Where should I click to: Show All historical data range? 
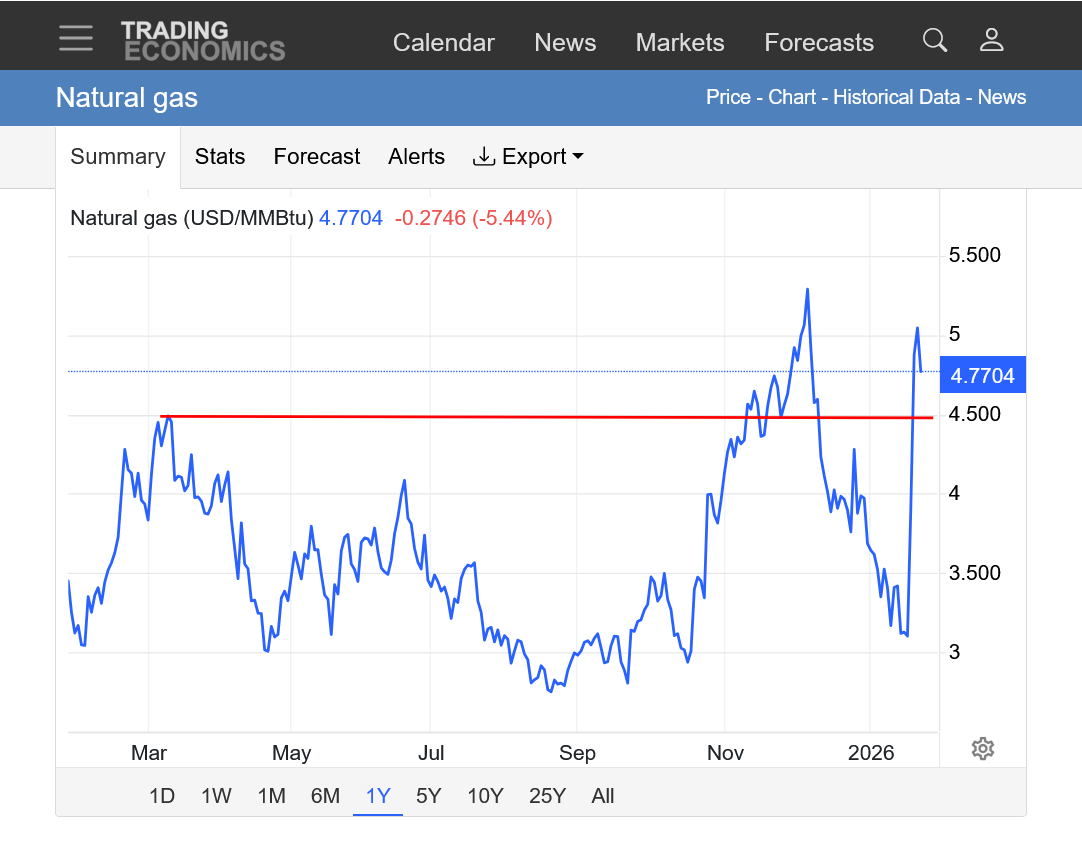coord(603,796)
